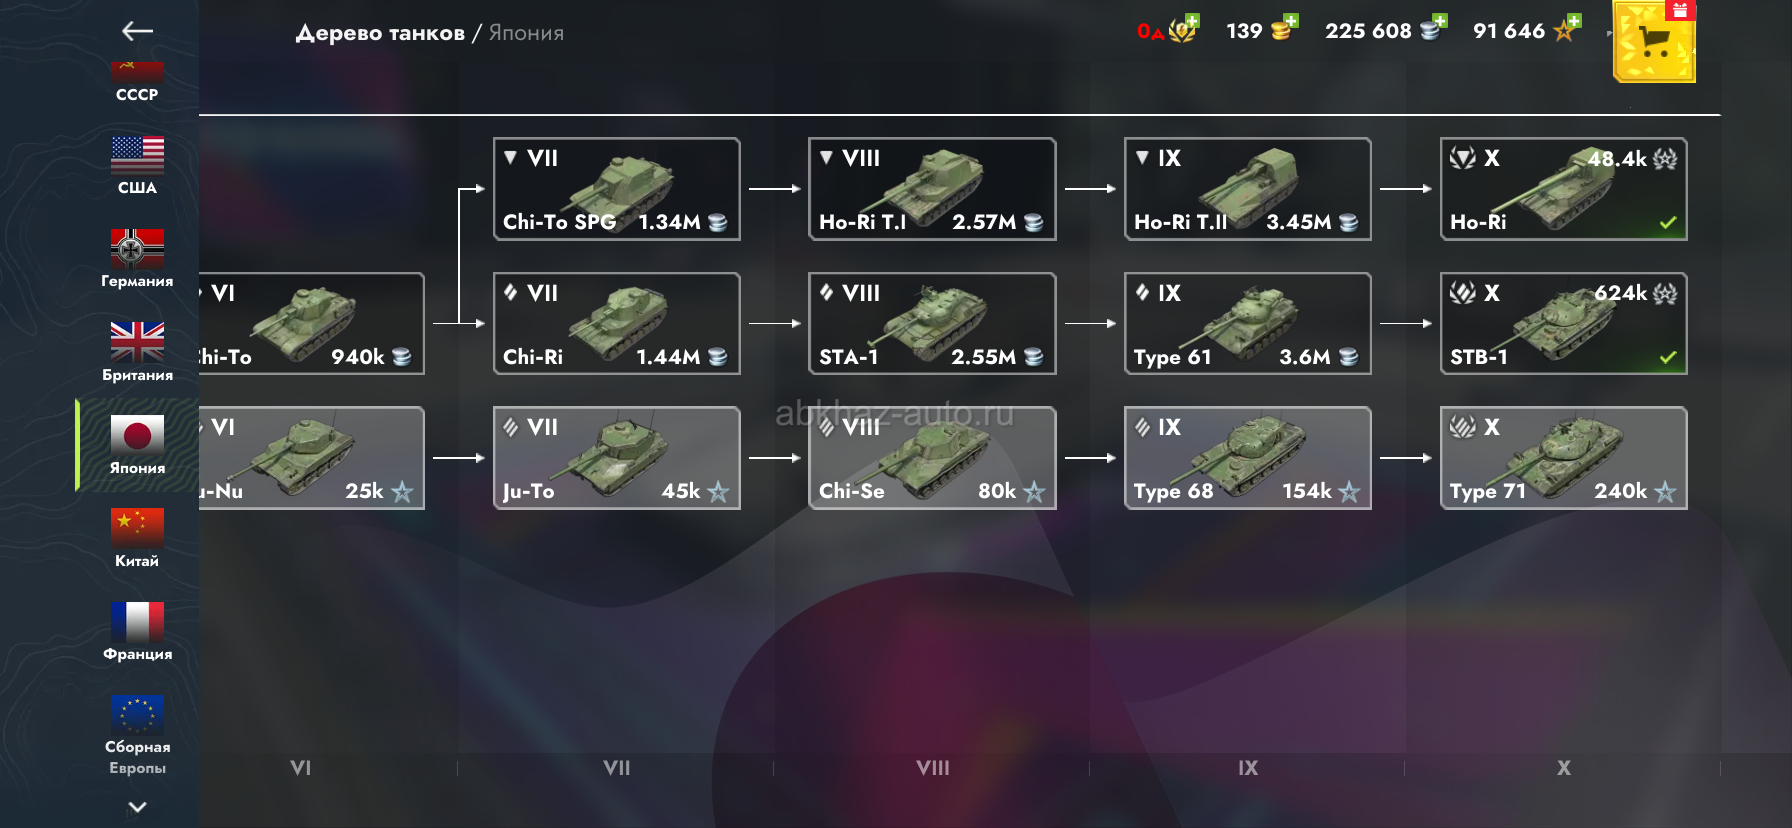Viewport: 1792px width, 828px height.
Task: Add credits next to 225 608
Action: (1433, 28)
